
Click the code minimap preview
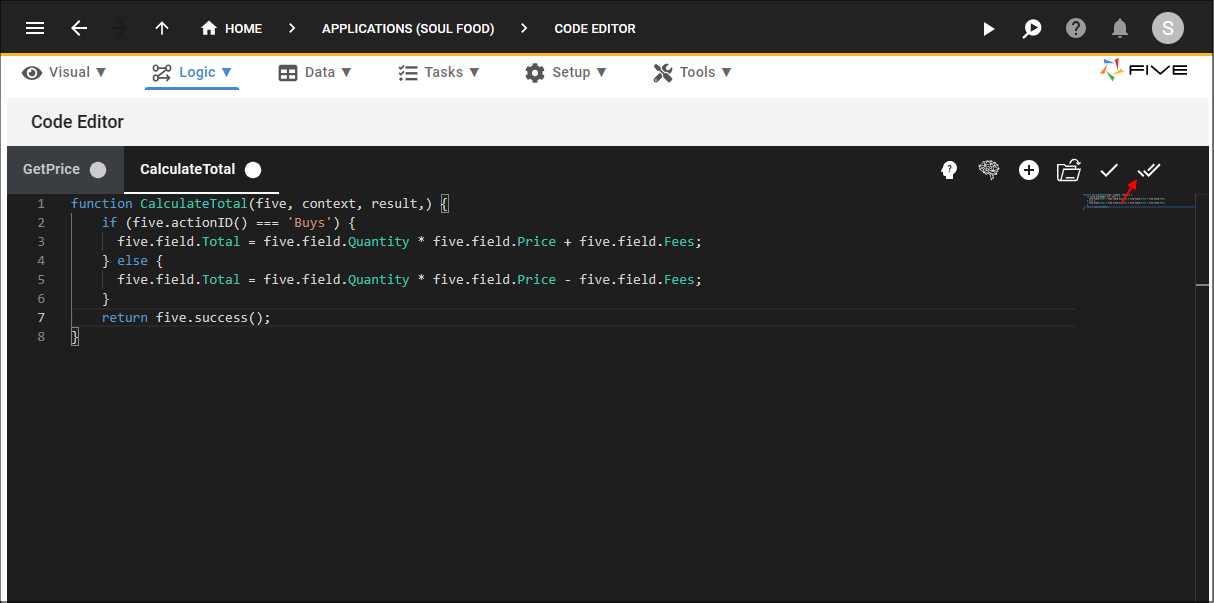click(1139, 201)
